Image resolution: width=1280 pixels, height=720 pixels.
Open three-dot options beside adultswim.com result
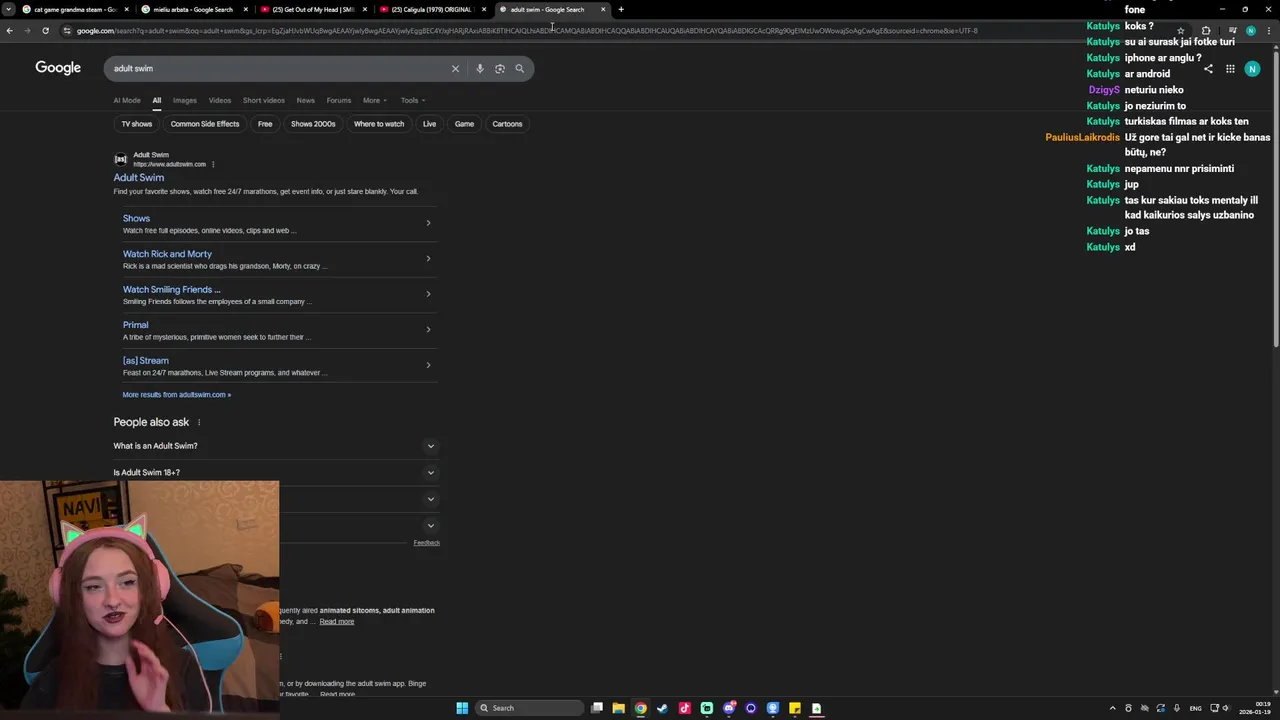[213, 164]
